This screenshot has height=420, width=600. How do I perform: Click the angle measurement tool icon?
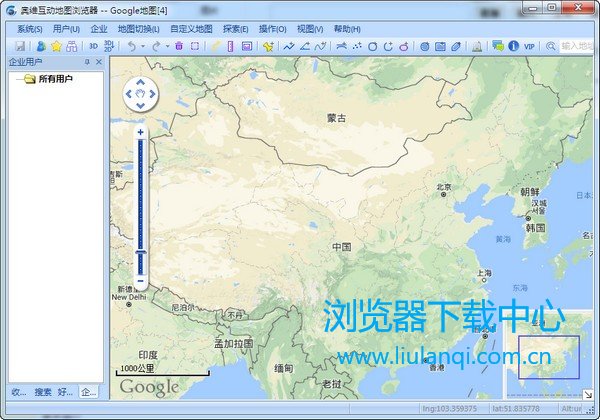click(305, 46)
